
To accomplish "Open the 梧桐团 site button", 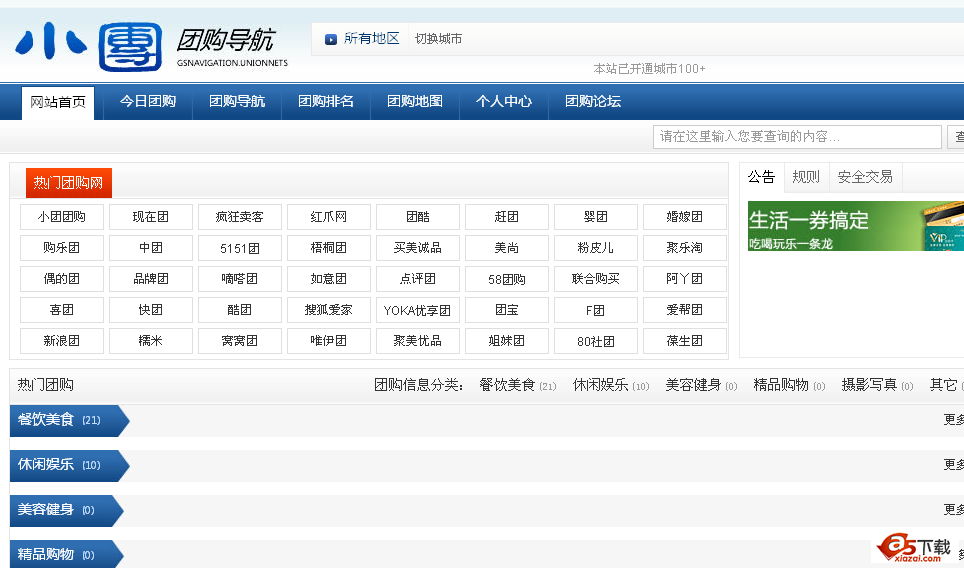I will pyautogui.click(x=329, y=248).
